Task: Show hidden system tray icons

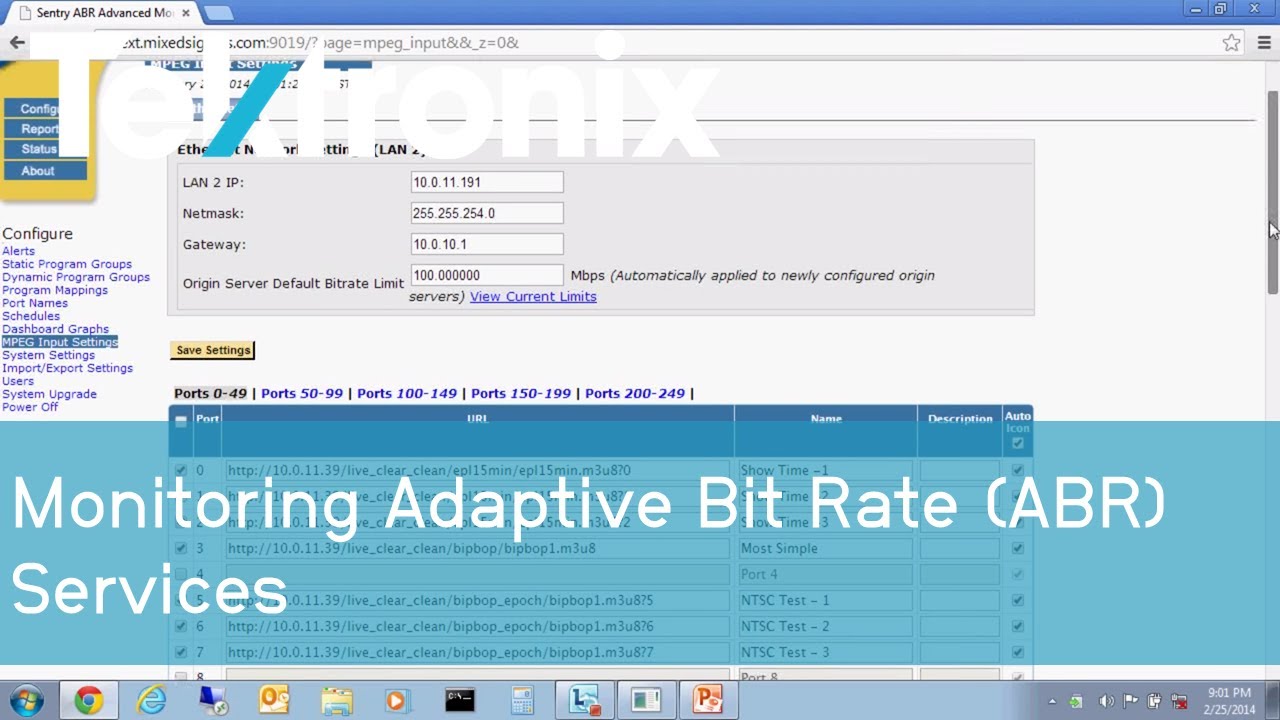Action: tap(1052, 702)
